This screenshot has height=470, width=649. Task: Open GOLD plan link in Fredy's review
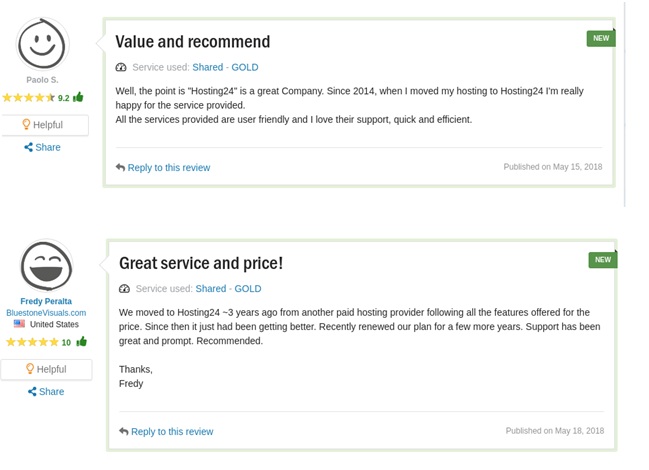(248, 289)
